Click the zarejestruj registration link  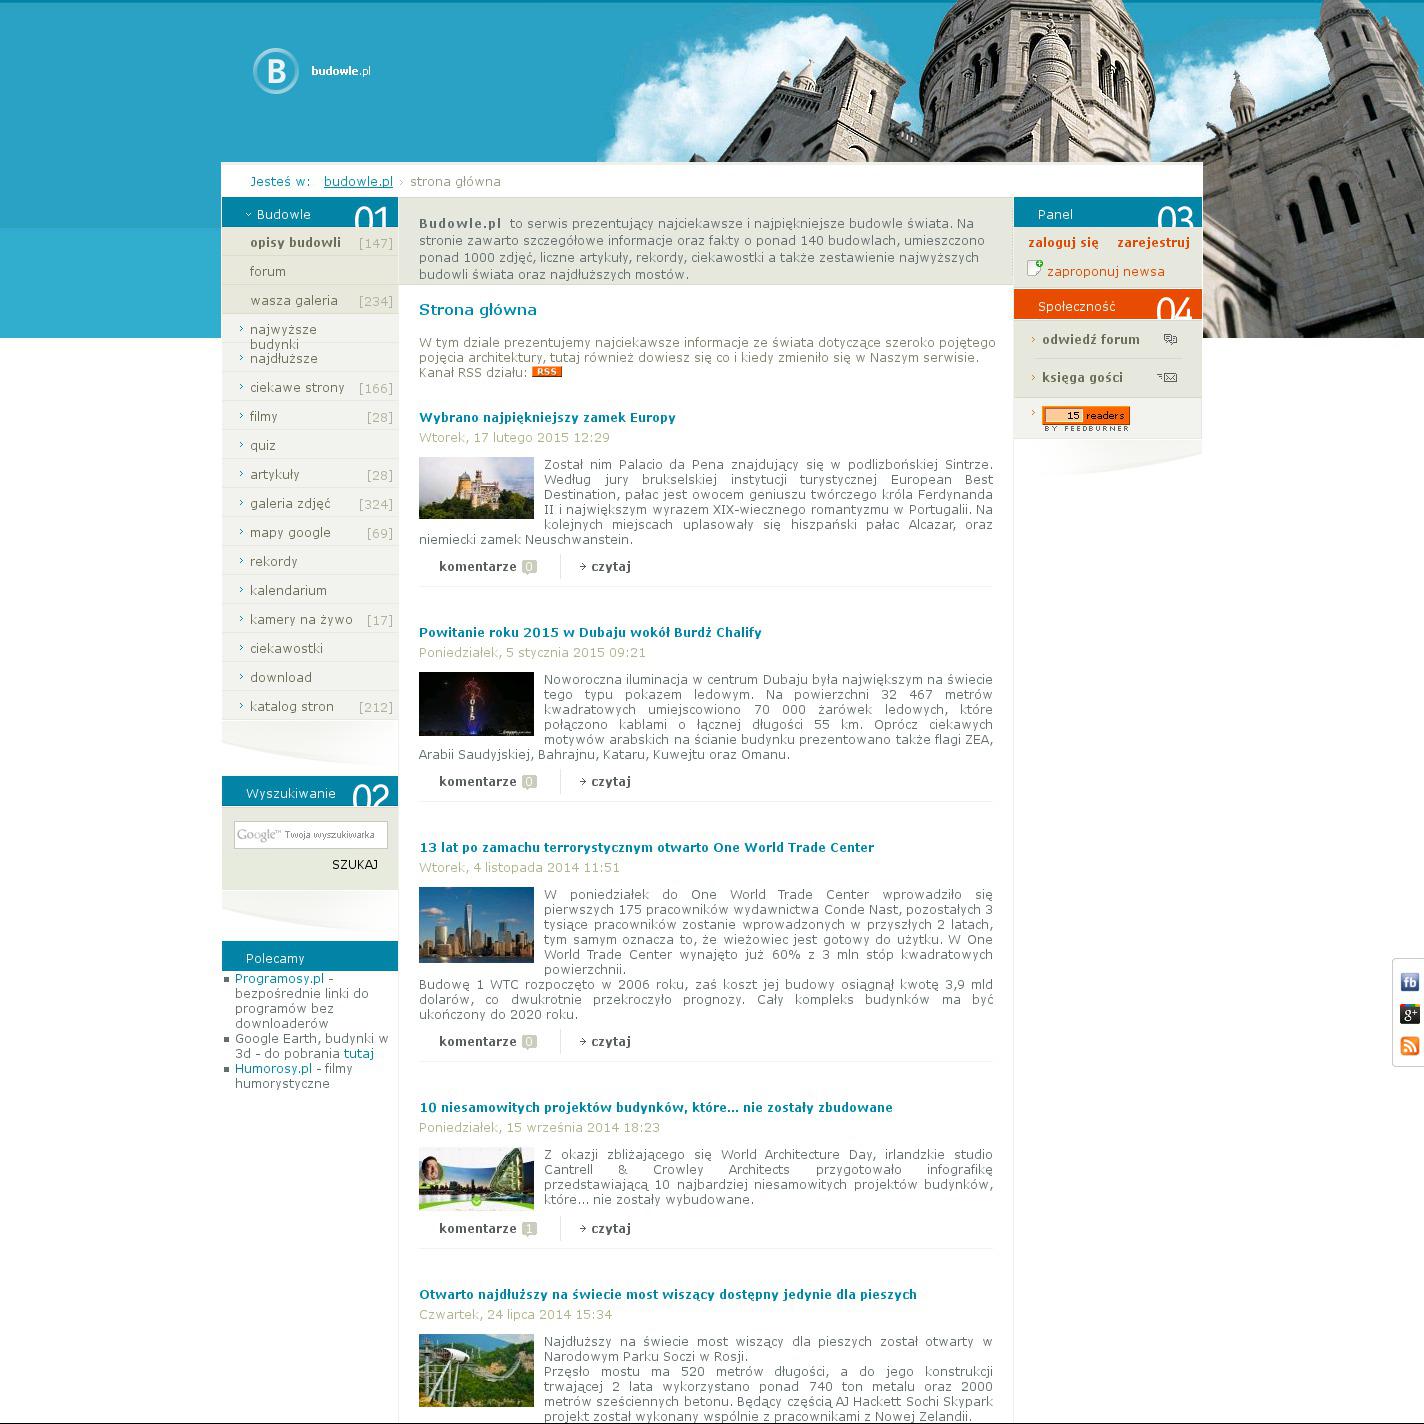click(1153, 243)
